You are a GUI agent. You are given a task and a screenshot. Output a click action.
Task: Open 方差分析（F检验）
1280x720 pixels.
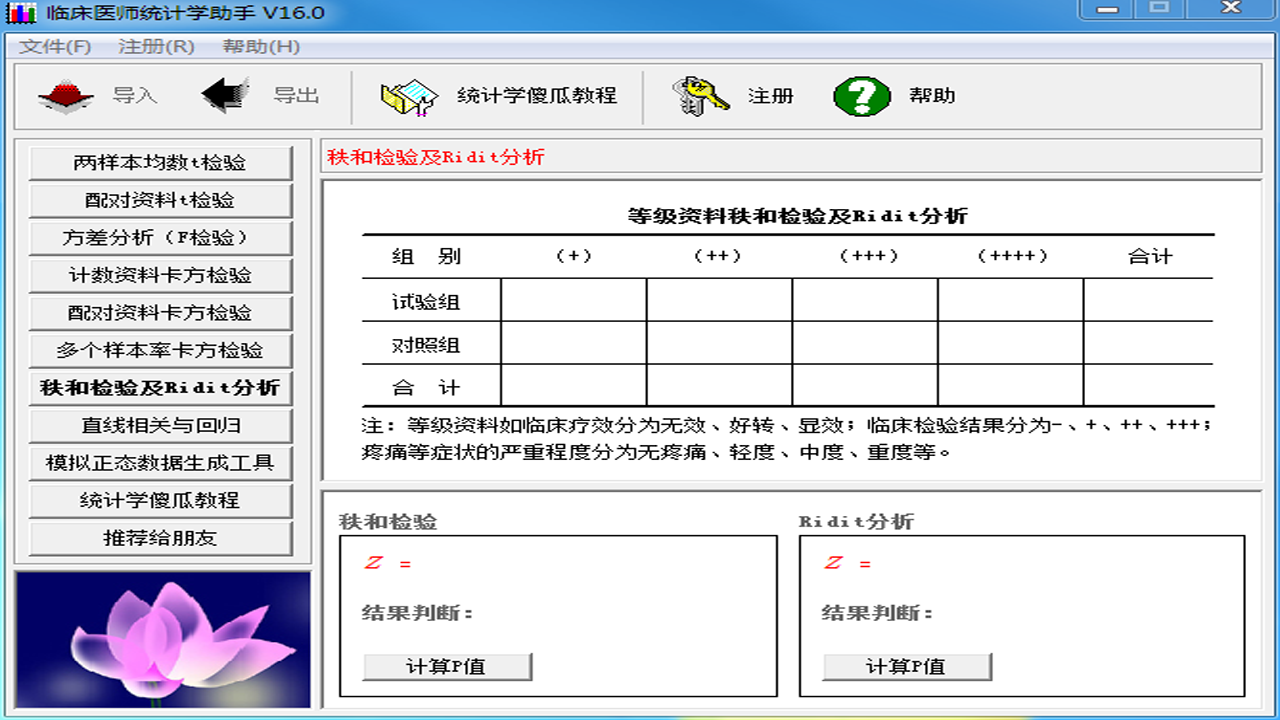pyautogui.click(x=160, y=238)
